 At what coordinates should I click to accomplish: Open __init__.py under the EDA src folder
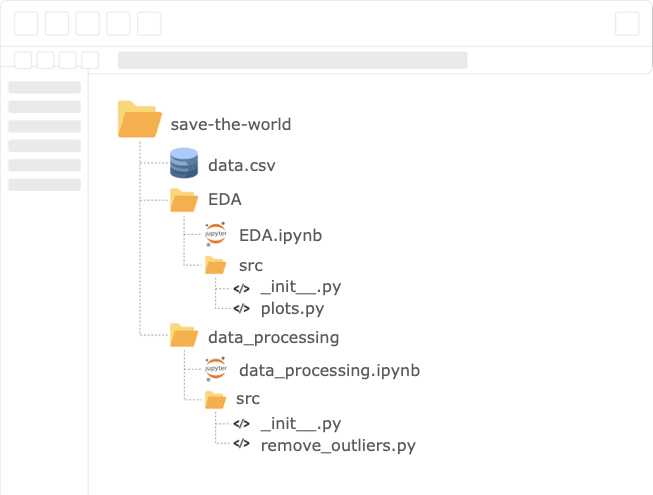301,287
